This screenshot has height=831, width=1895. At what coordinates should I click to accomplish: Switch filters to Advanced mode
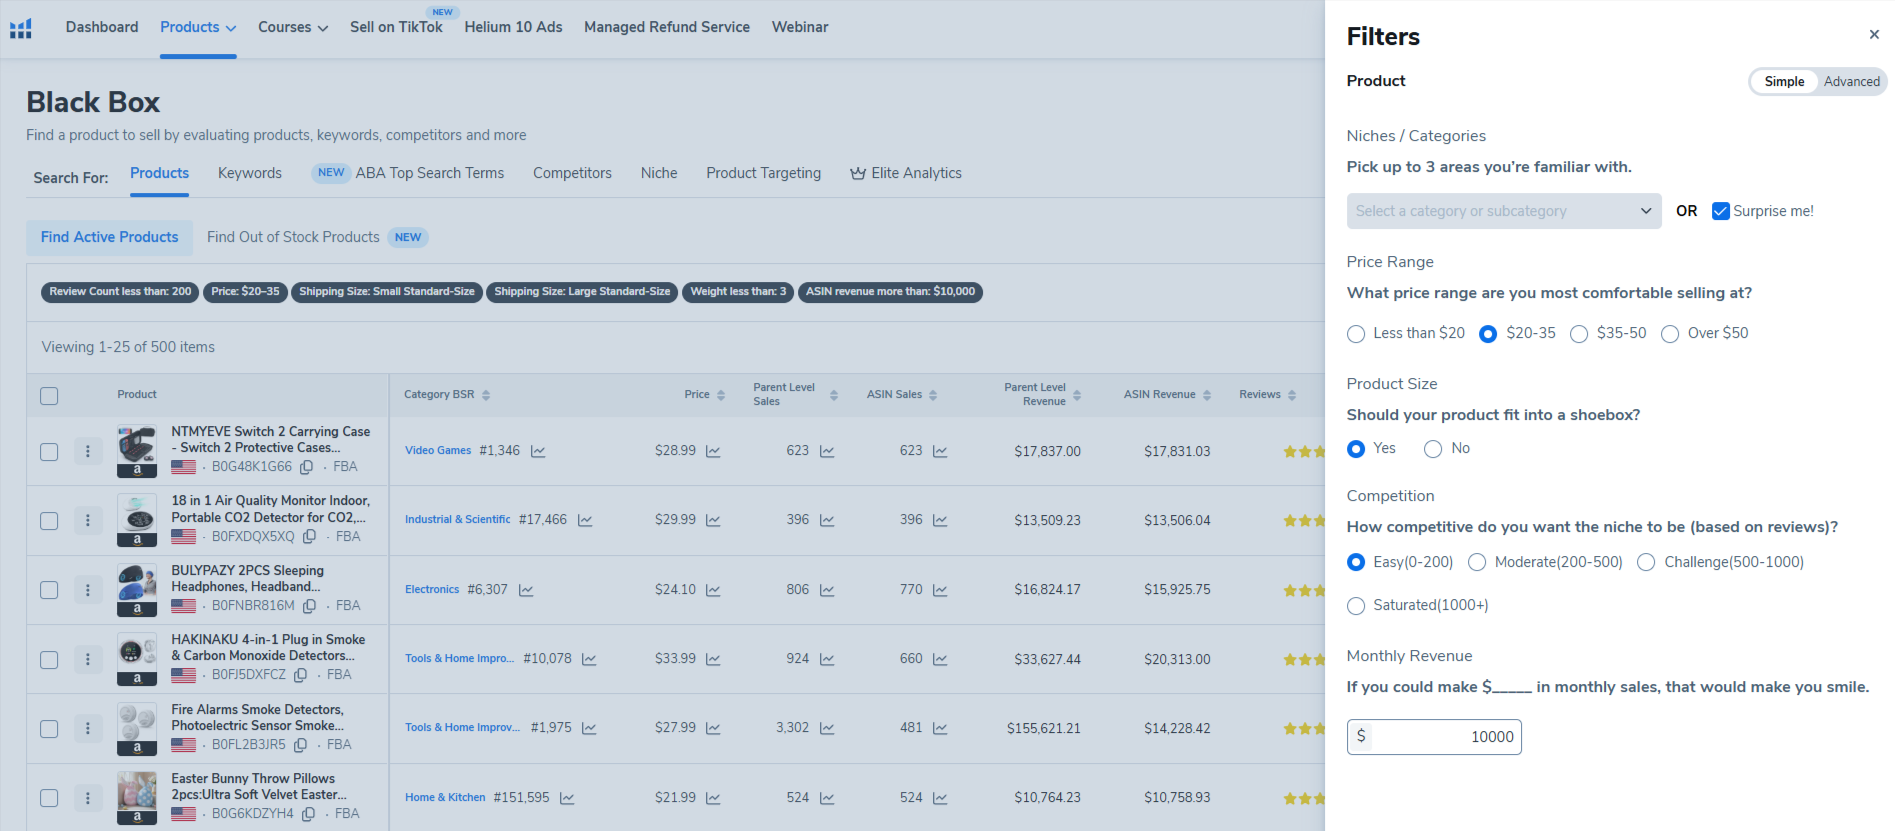tap(1851, 82)
